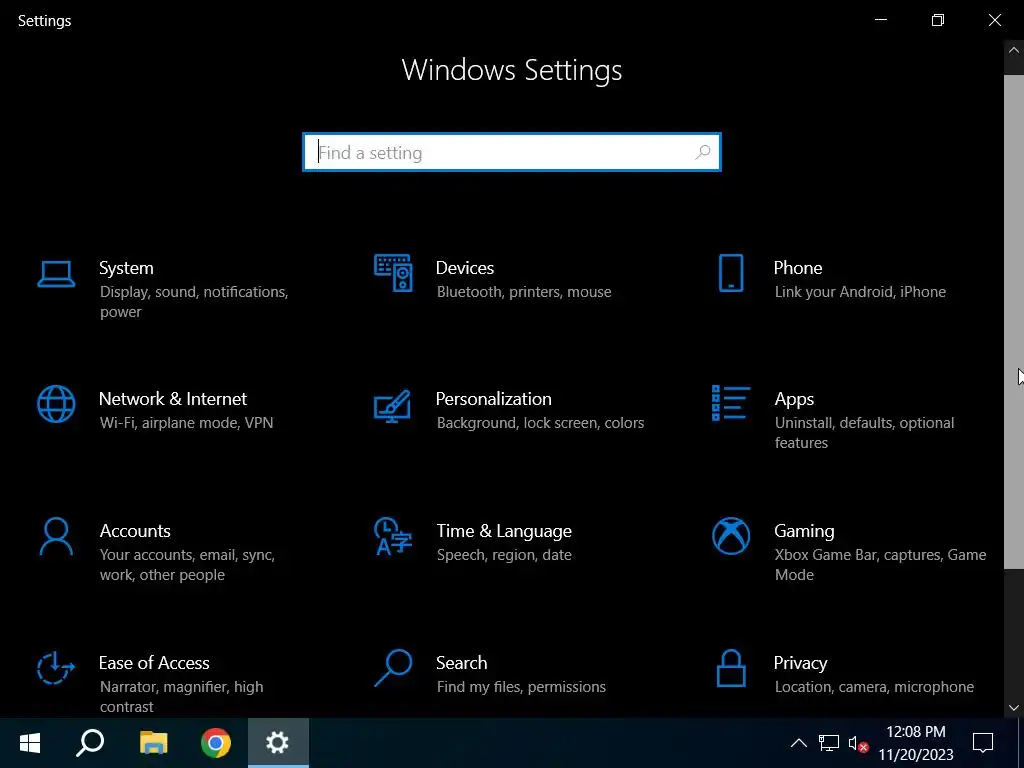Open the System laptop icon

coord(56,274)
